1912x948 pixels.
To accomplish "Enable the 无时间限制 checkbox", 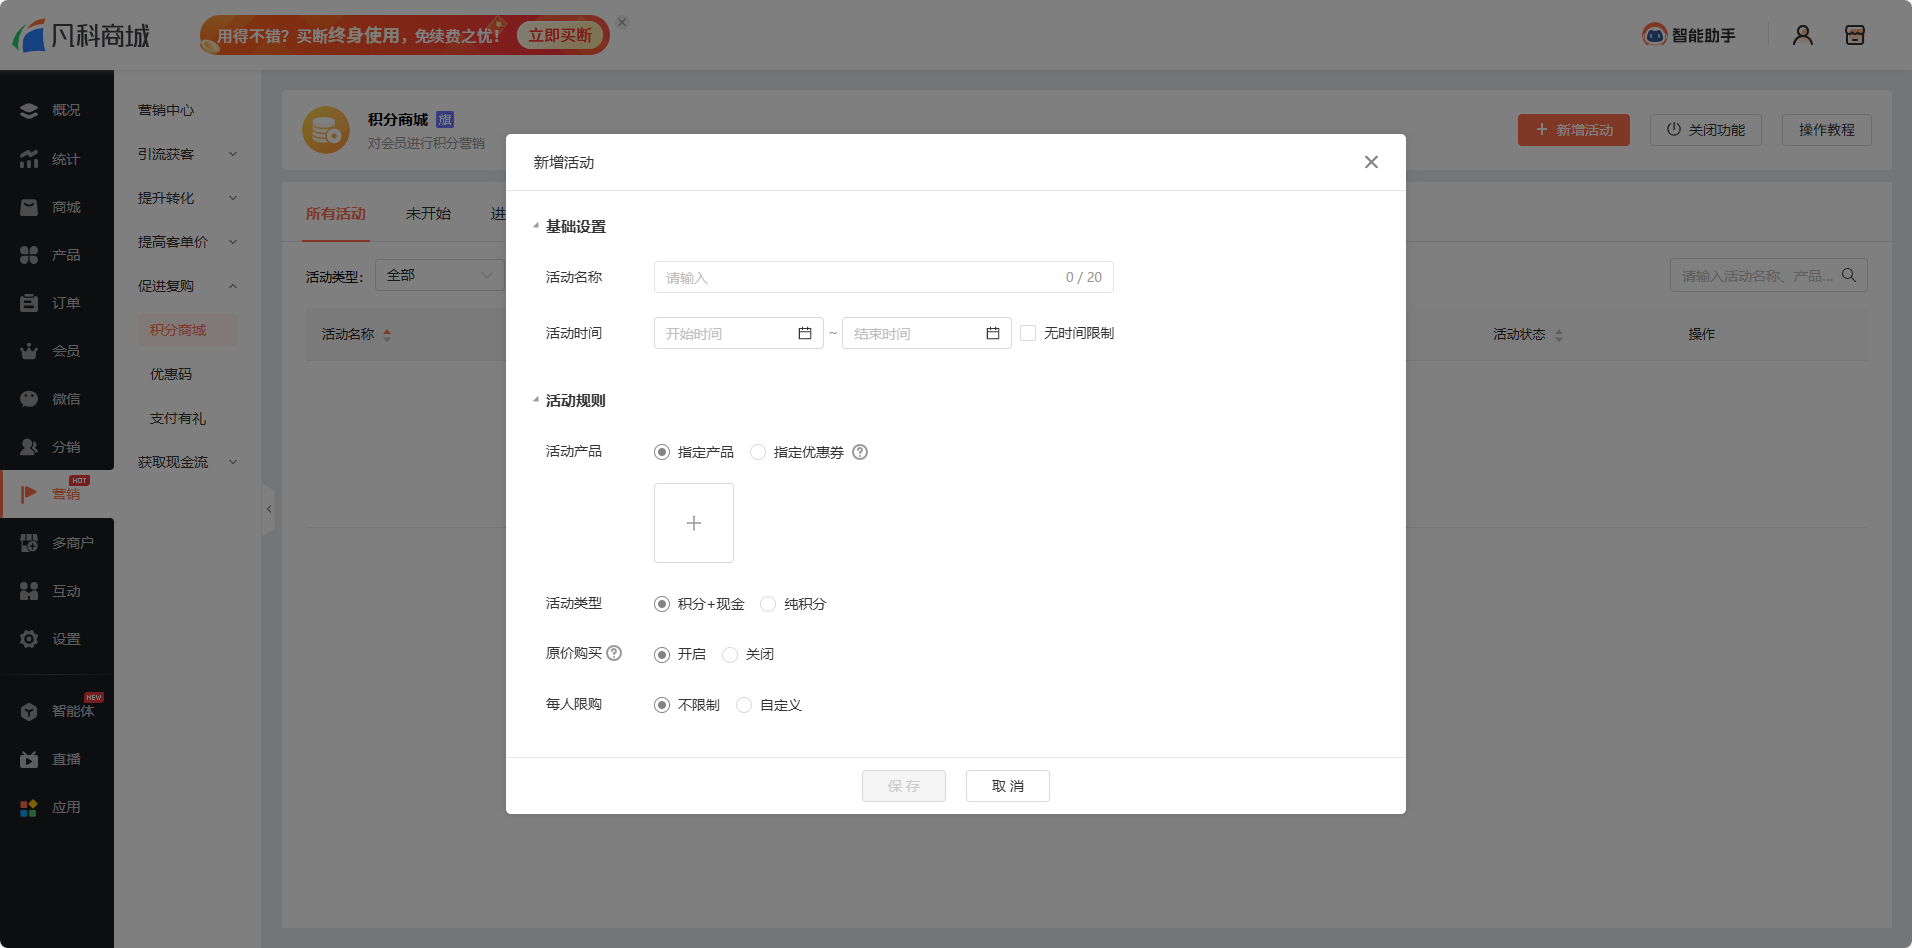I will (x=1029, y=332).
